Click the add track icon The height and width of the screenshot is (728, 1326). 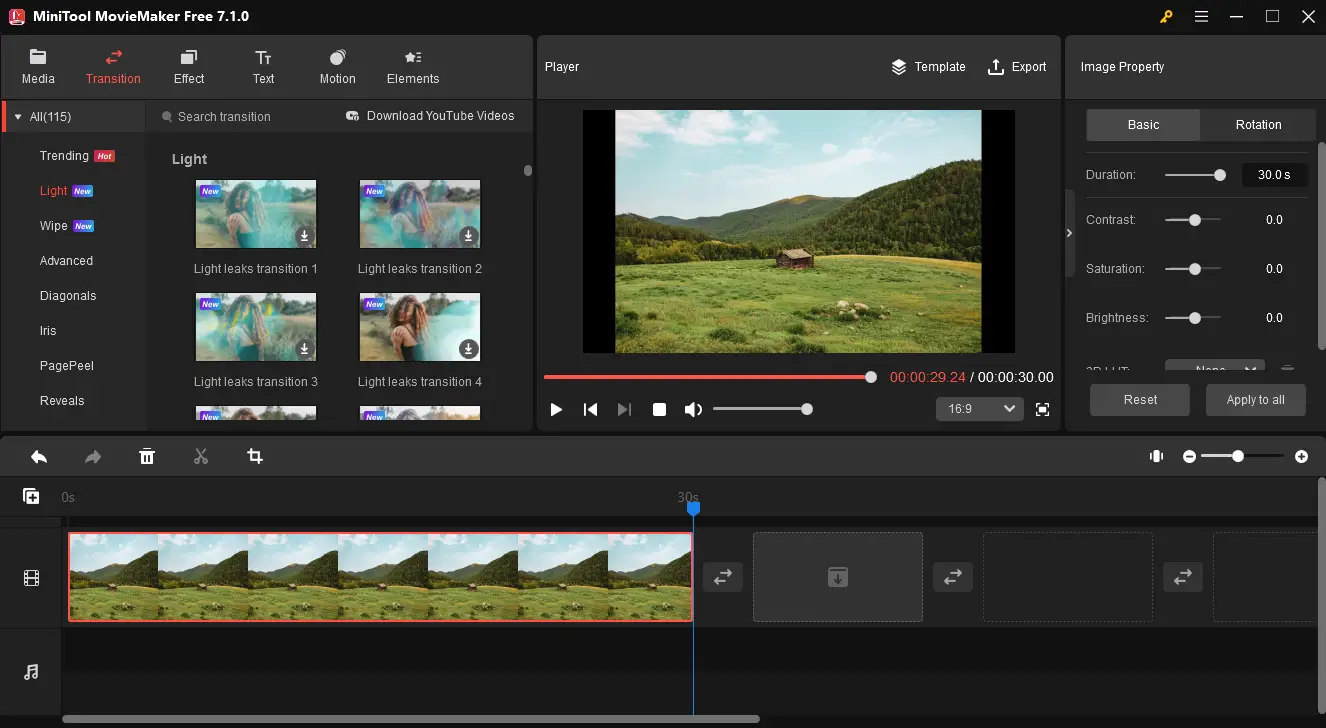pos(31,496)
